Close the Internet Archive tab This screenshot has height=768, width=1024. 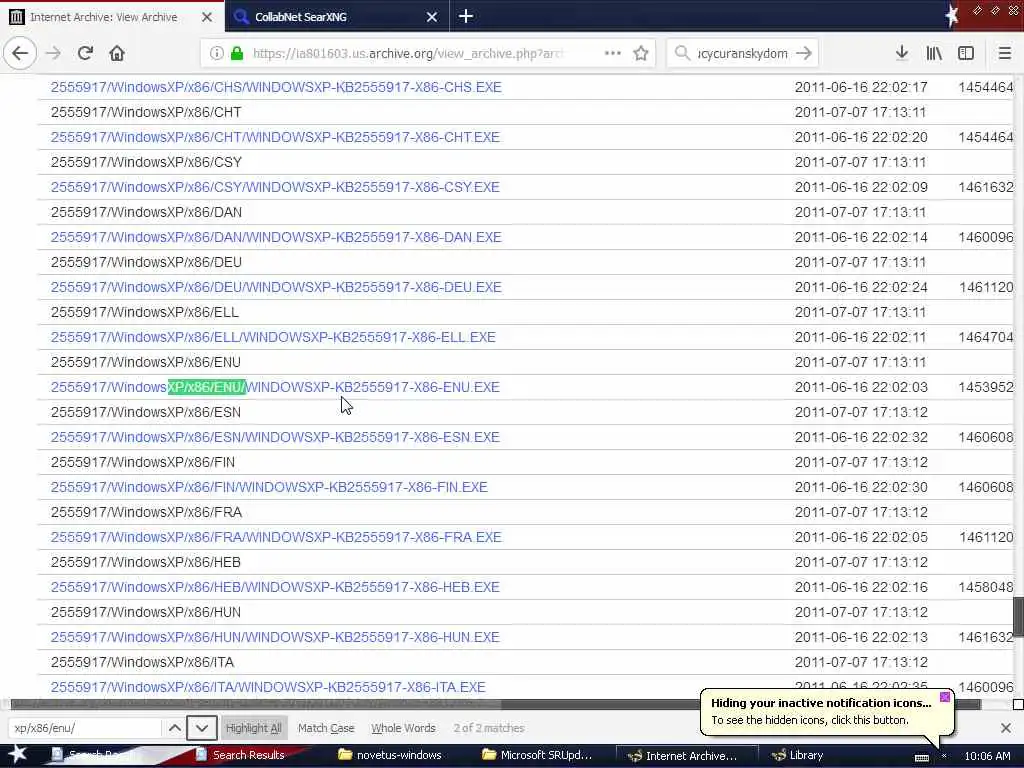207,17
